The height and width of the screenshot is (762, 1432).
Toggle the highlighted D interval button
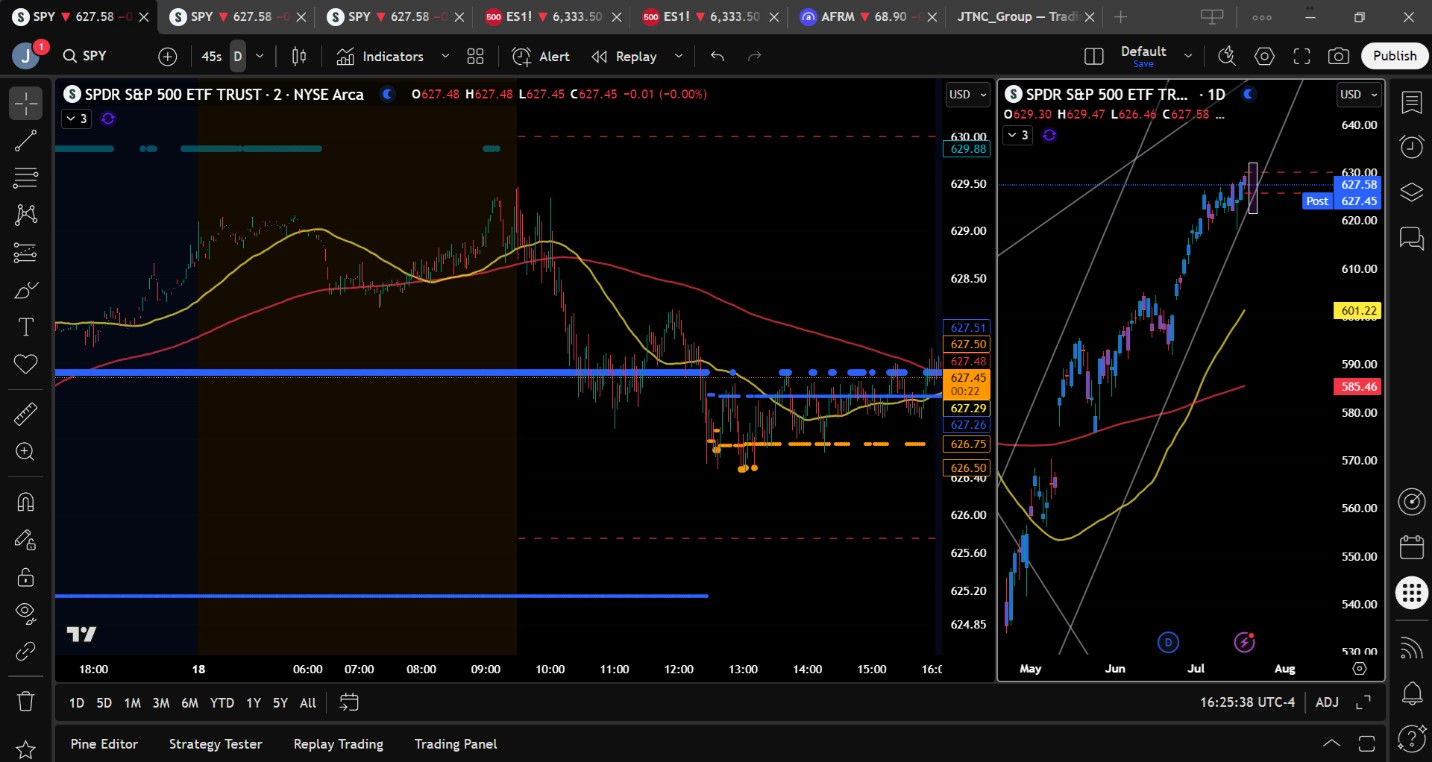click(238, 56)
